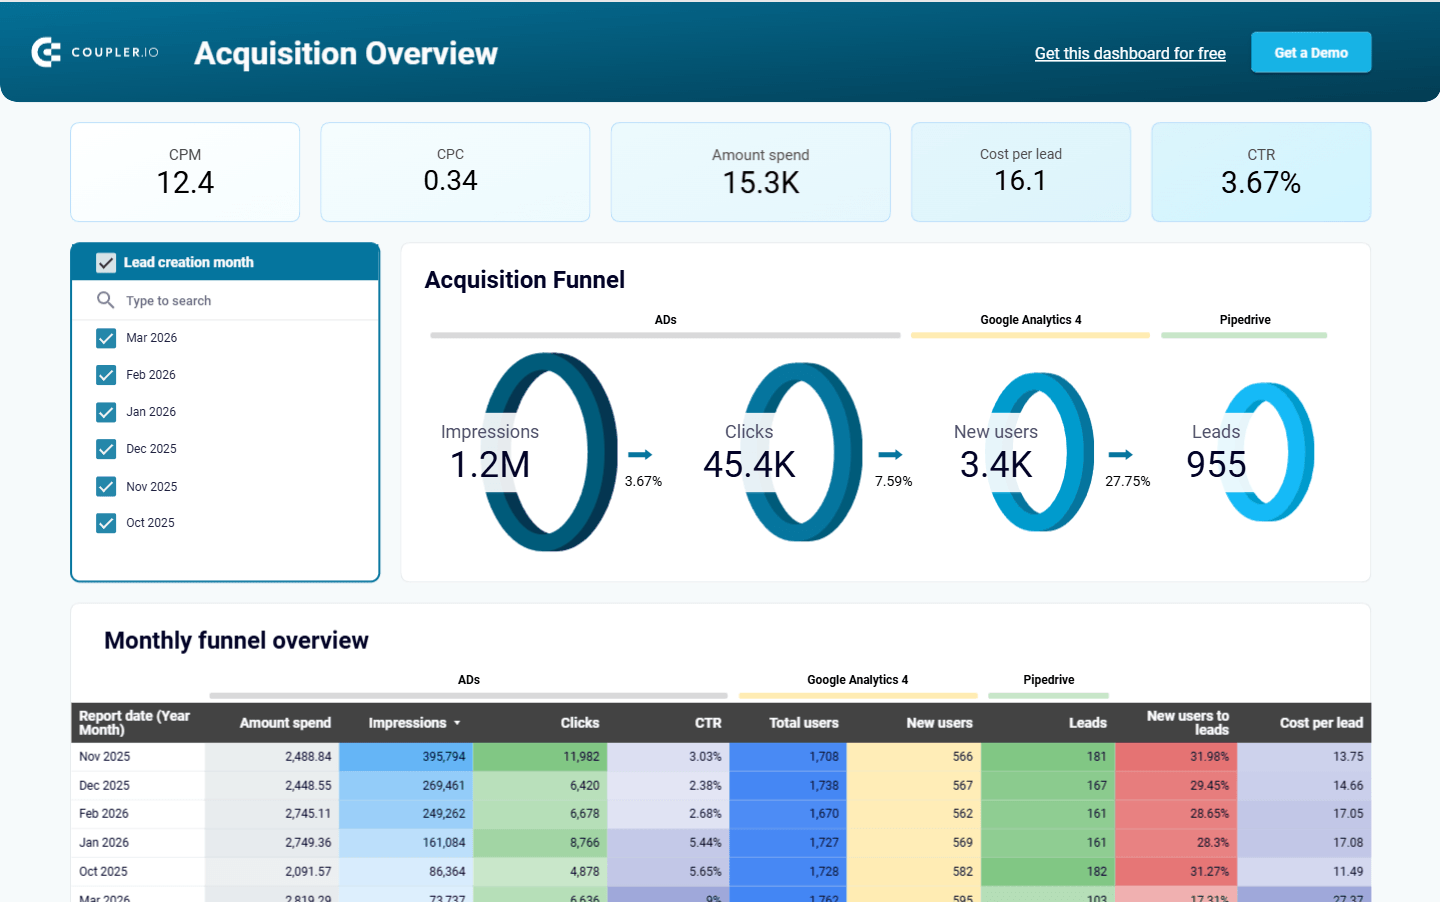Viewport: 1440px width, 902px height.
Task: Click the search magnifier icon in month filter
Action: (105, 300)
